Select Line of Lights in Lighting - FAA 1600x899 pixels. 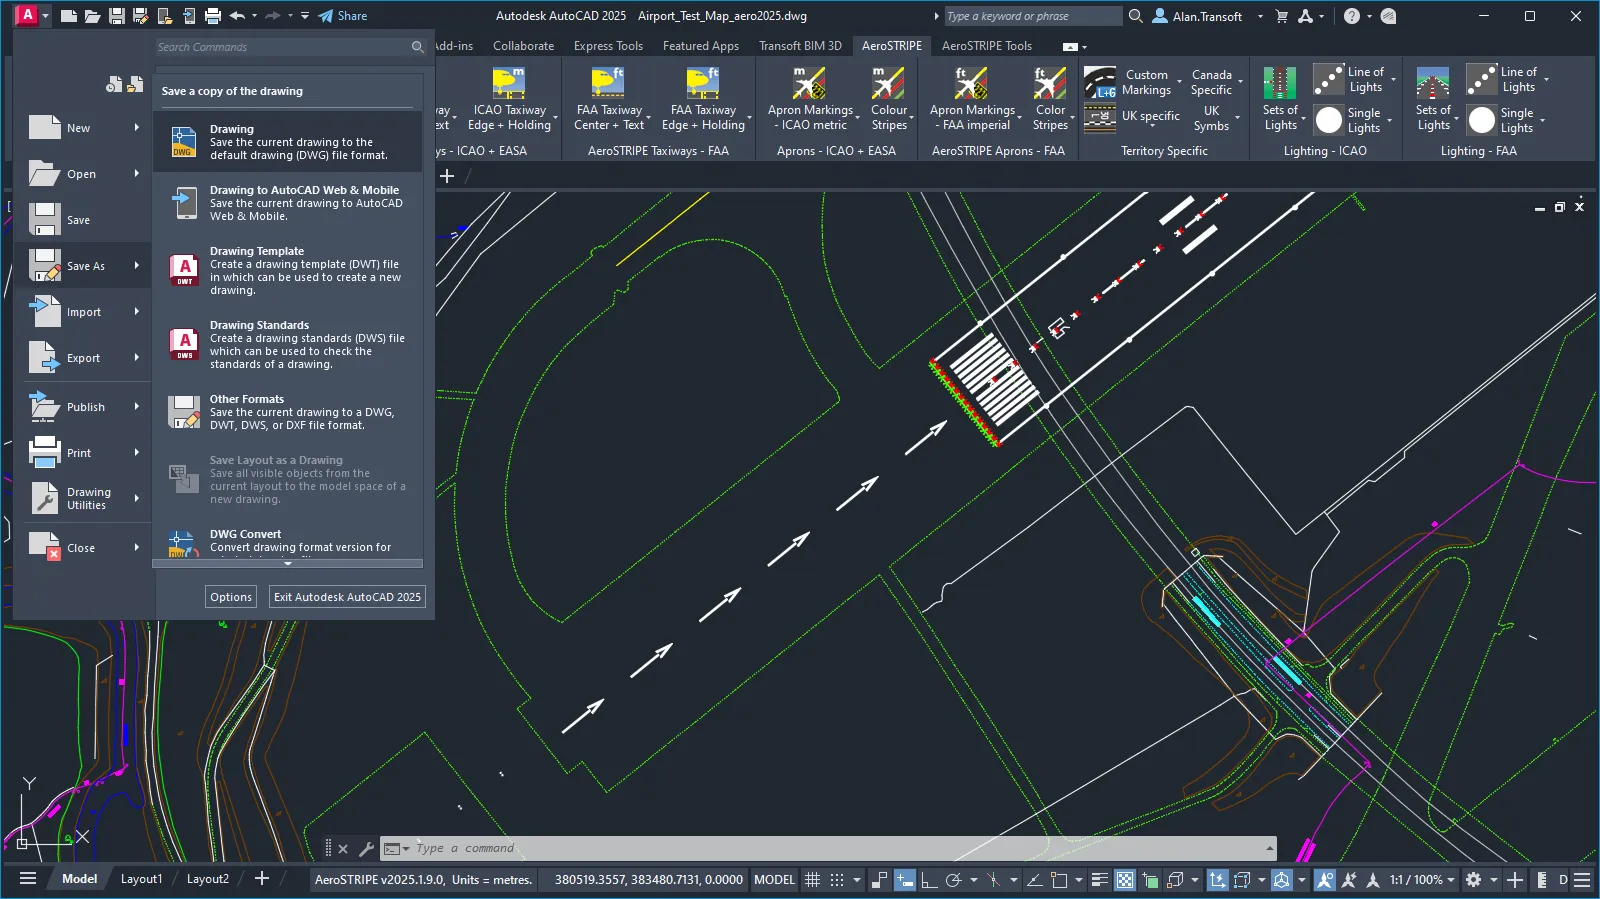(1507, 79)
